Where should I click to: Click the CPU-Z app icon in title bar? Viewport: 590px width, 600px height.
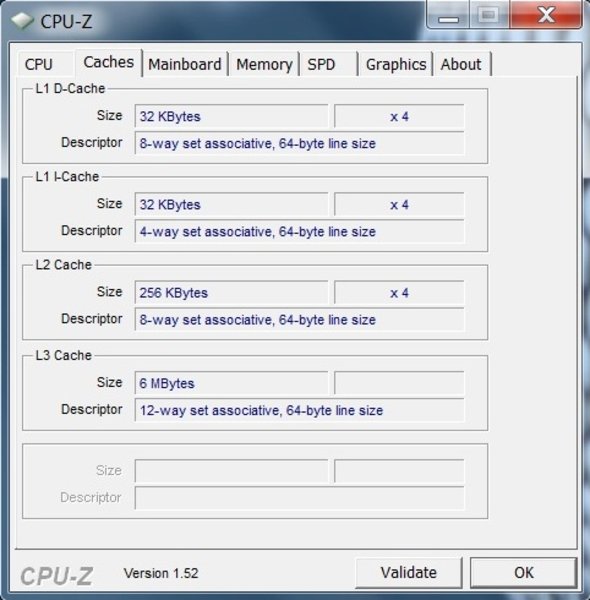(x=22, y=20)
